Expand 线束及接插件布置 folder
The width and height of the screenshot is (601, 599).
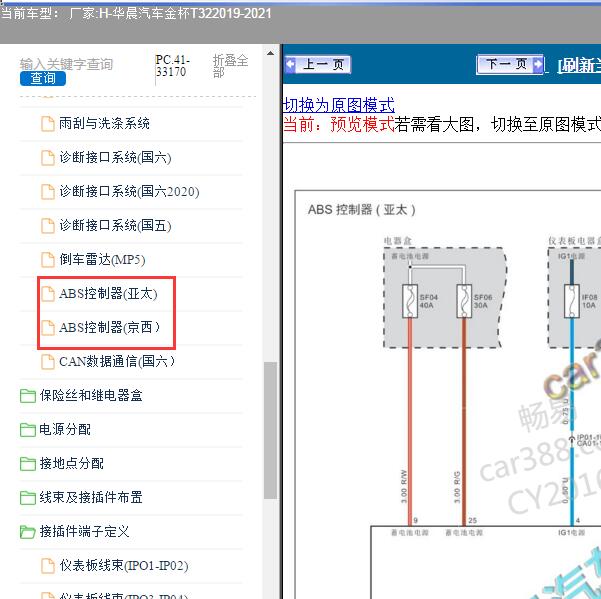[91, 497]
